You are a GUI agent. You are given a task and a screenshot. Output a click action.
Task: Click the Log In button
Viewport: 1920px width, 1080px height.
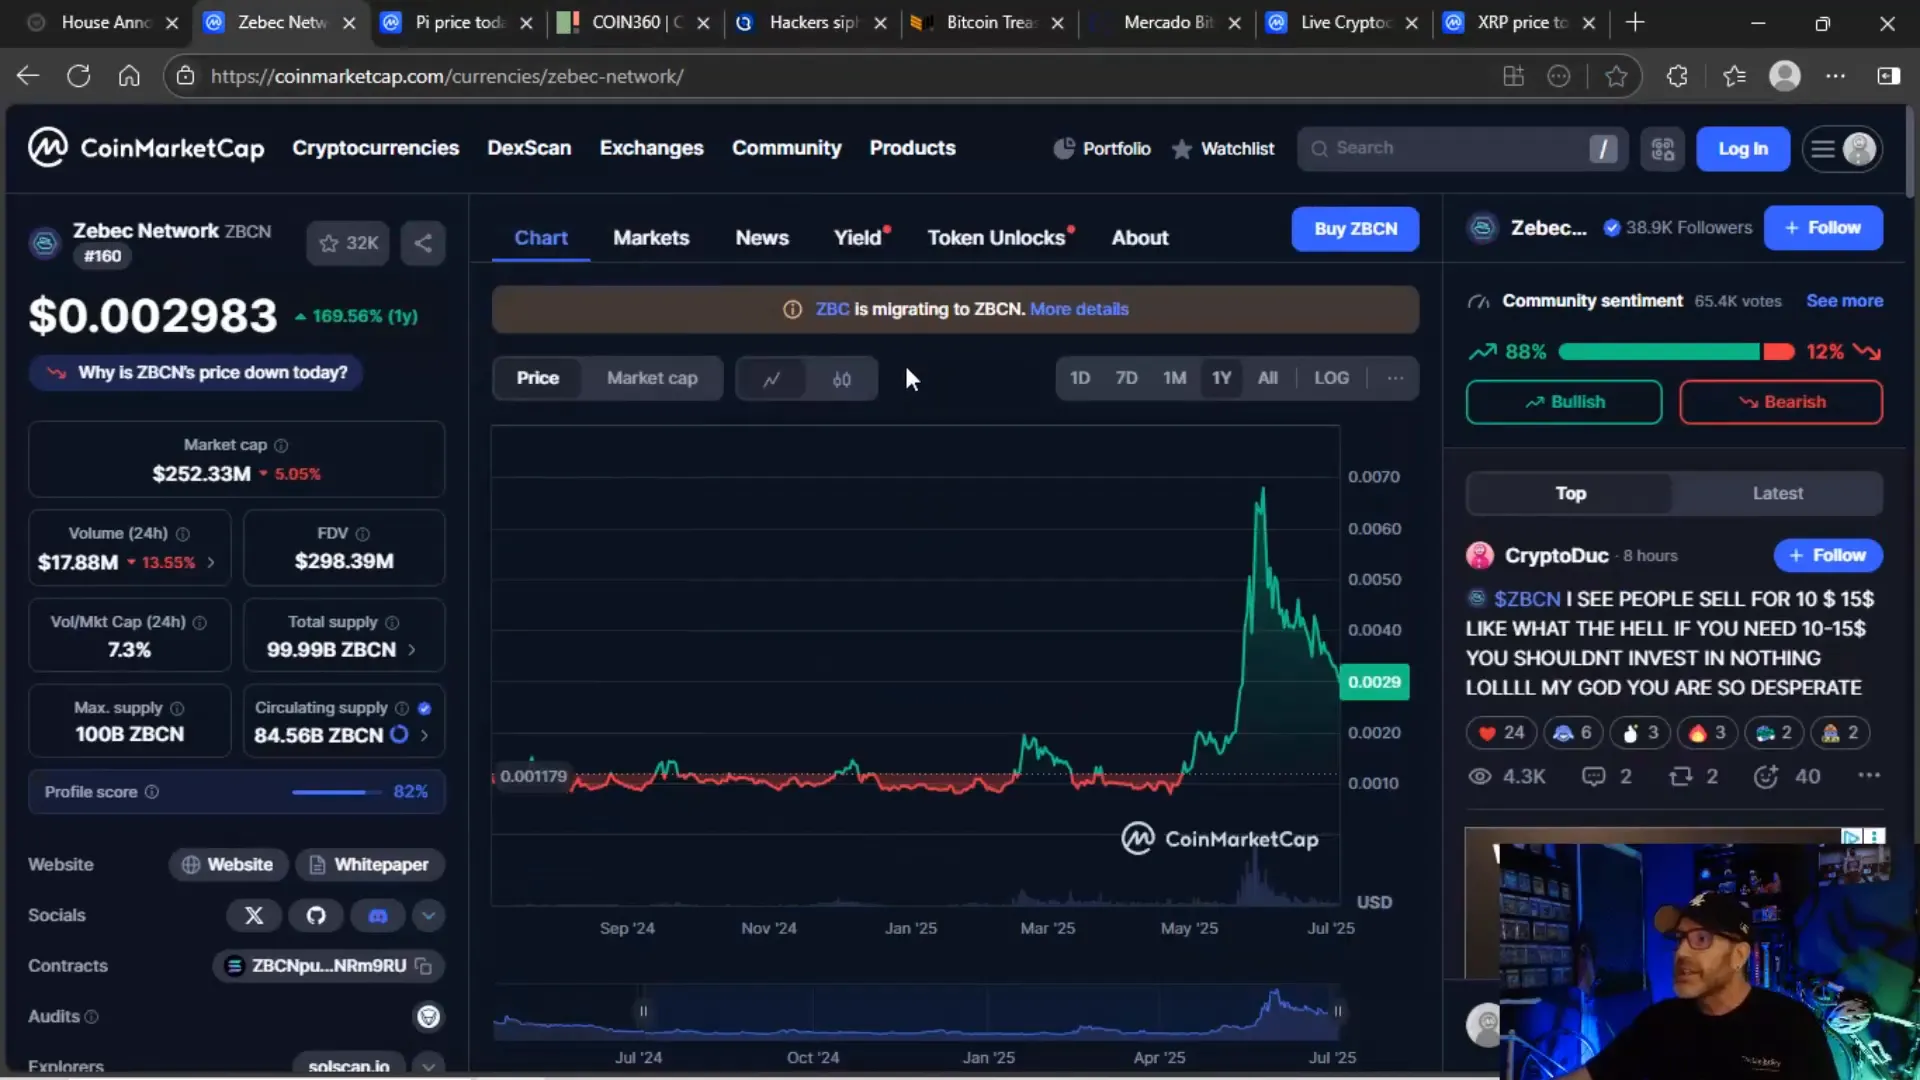[x=1742, y=149]
